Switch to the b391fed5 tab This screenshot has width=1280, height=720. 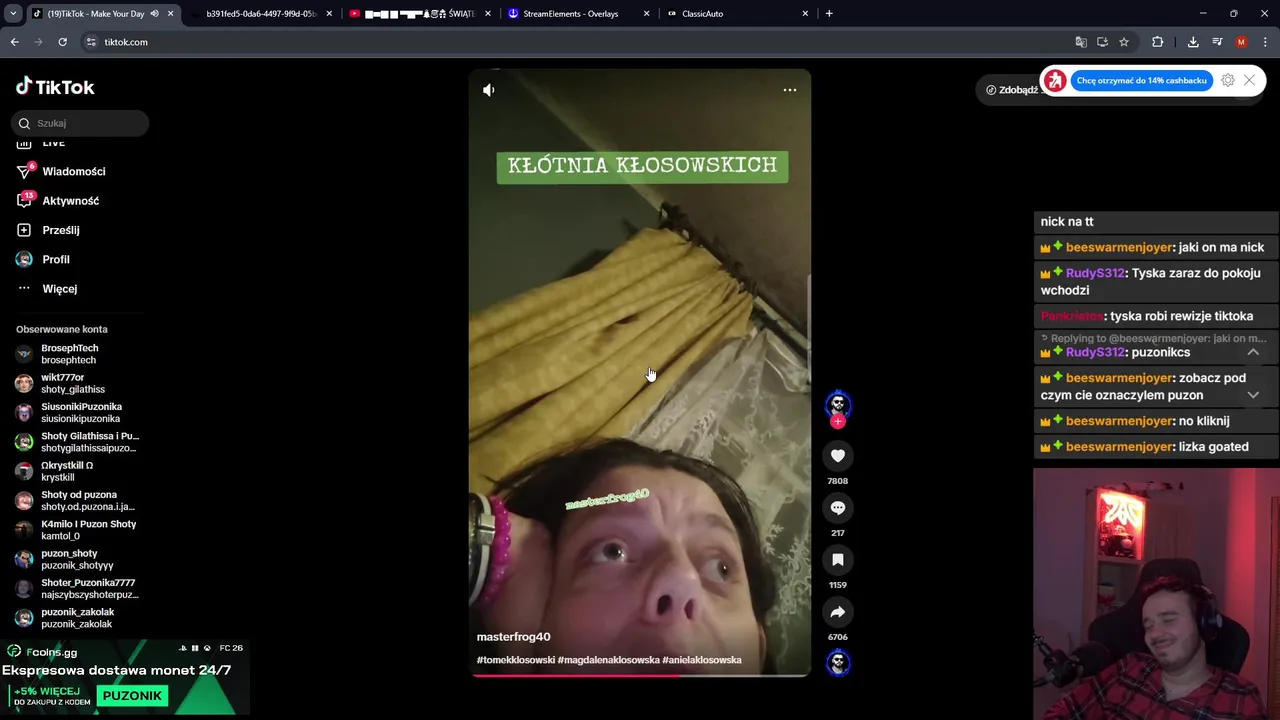pos(260,14)
